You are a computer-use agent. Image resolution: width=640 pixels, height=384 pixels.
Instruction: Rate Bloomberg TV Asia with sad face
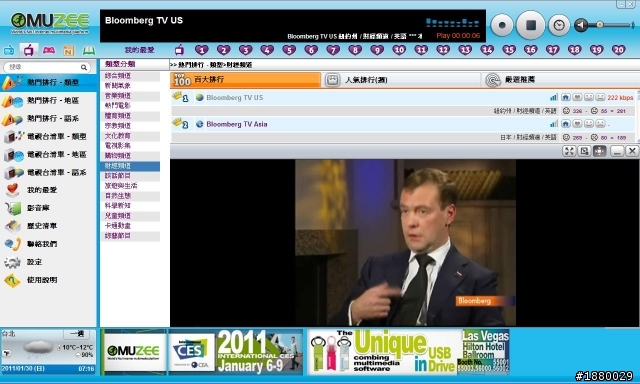point(600,124)
